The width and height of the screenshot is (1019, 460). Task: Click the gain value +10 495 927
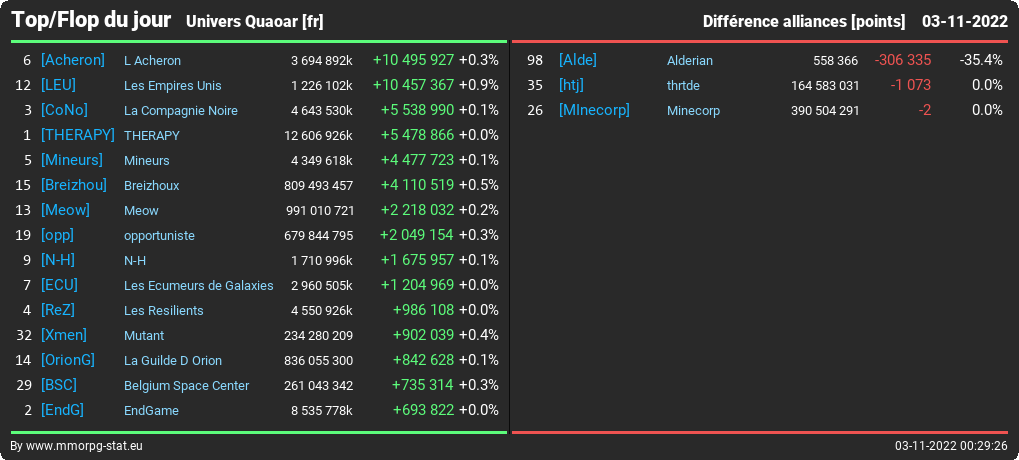(413, 60)
